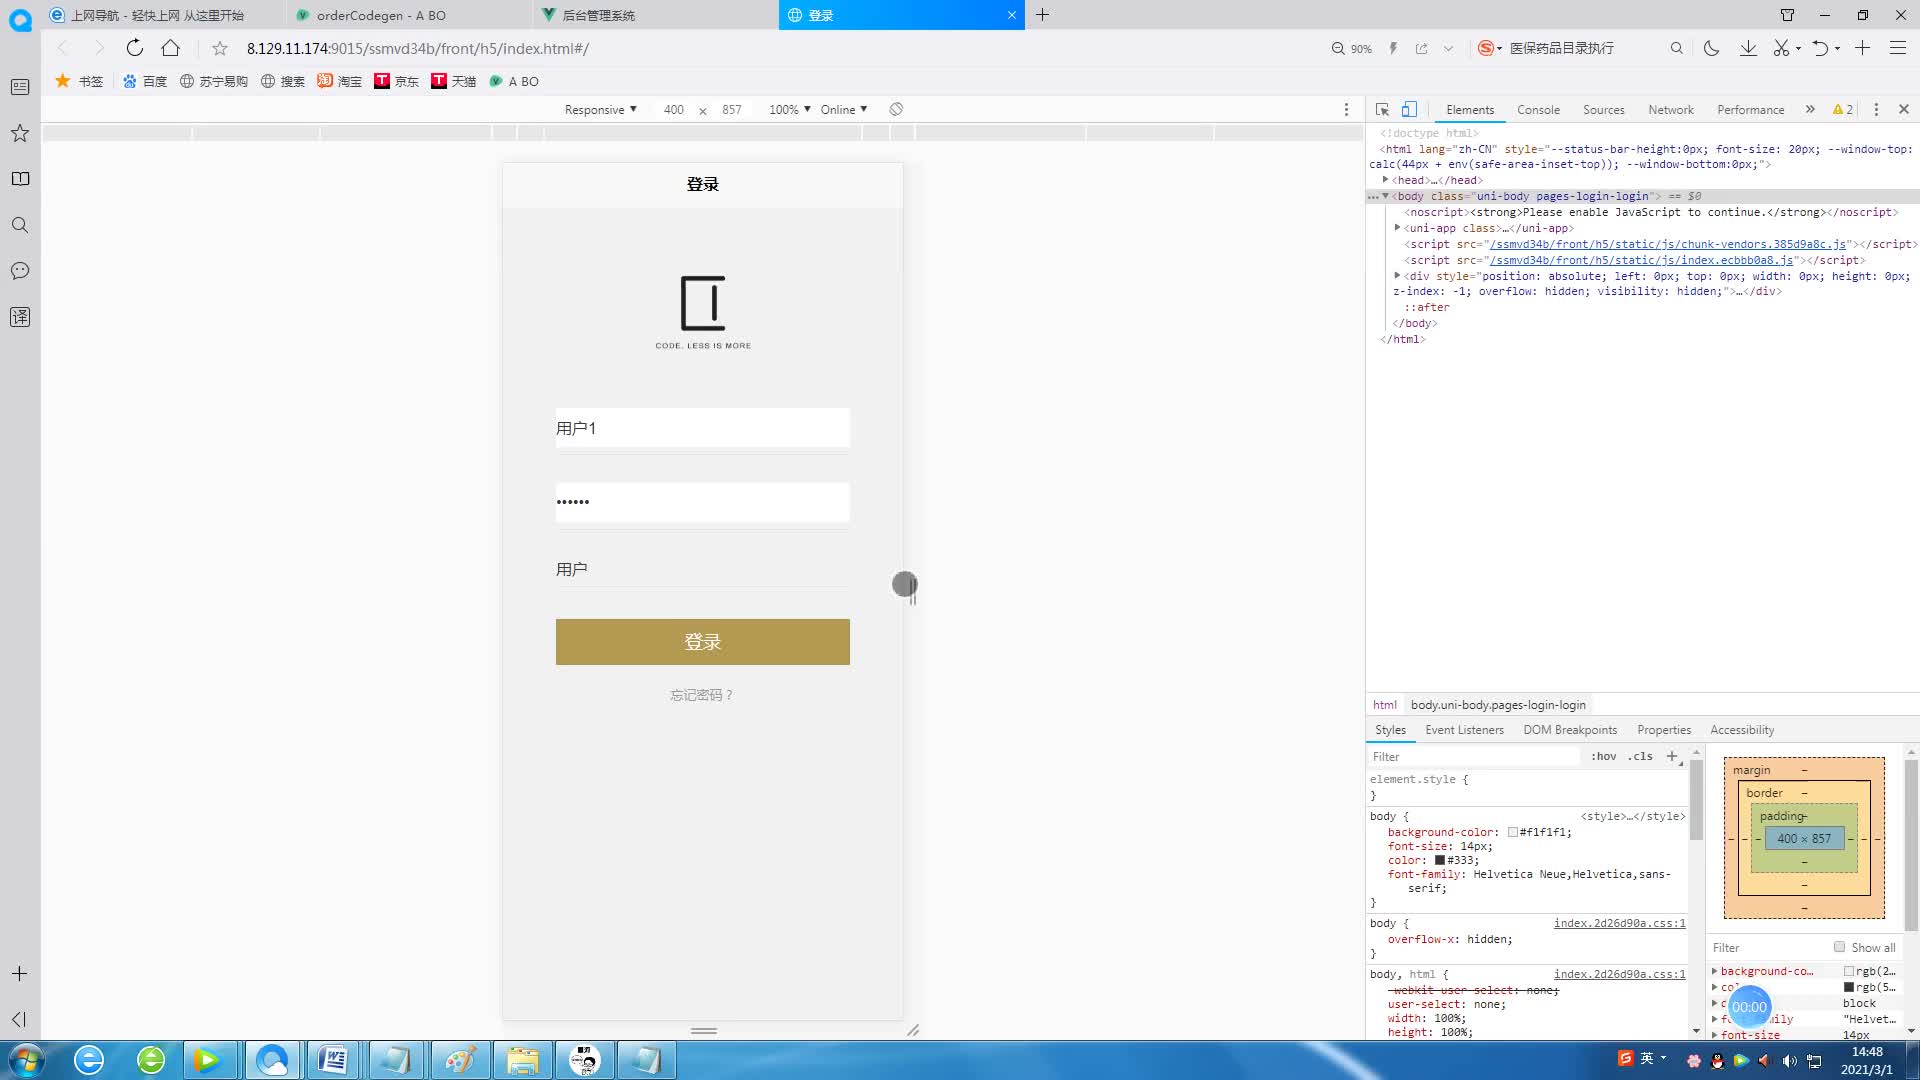This screenshot has height=1080, width=1920.
Task: Open a new browser tab with plus
Action: 1043,15
